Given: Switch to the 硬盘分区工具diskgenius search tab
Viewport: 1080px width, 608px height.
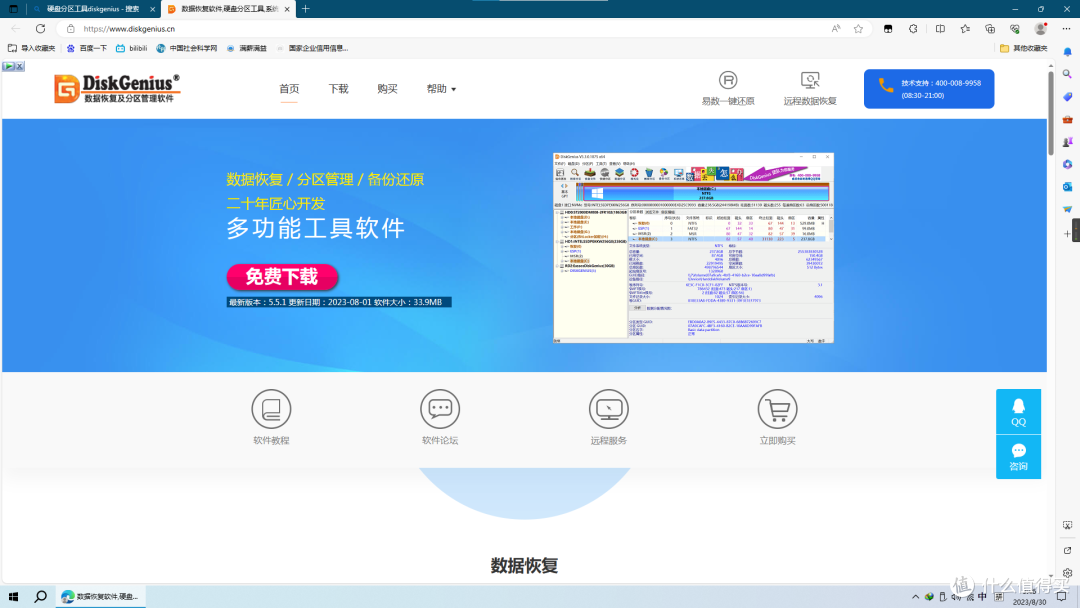Looking at the screenshot, I should coord(92,9).
